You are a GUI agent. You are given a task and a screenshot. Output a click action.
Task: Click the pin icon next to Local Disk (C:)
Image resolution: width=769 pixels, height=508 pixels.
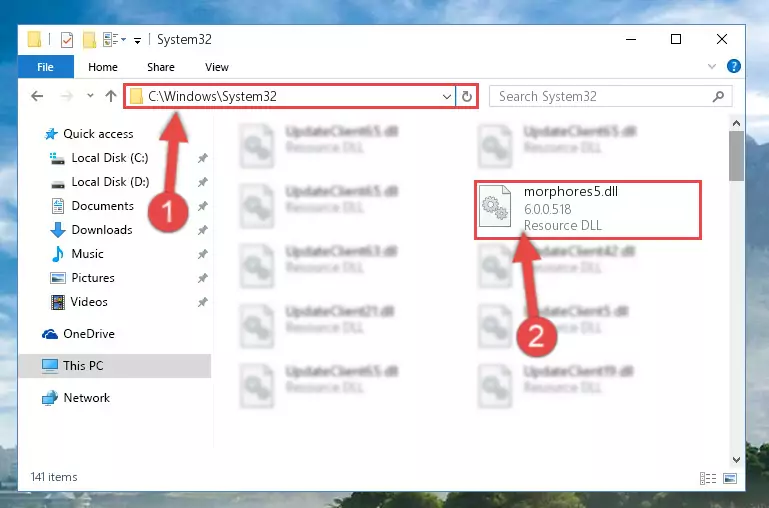(x=202, y=158)
